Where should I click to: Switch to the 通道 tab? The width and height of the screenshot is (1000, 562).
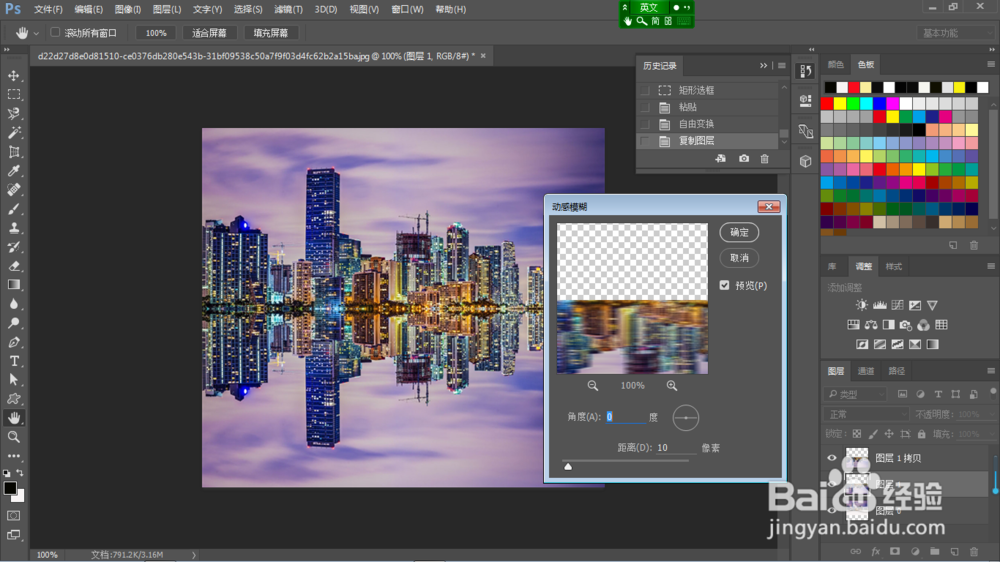[865, 371]
